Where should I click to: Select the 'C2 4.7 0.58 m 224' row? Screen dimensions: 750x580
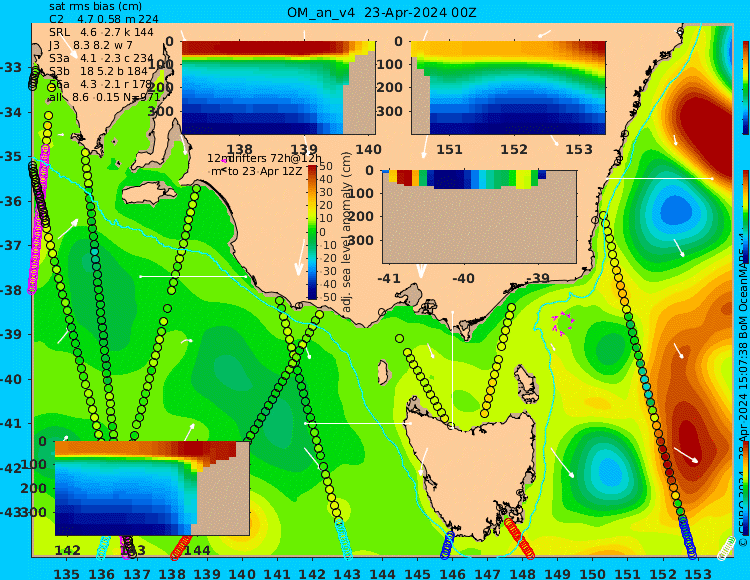point(103,19)
